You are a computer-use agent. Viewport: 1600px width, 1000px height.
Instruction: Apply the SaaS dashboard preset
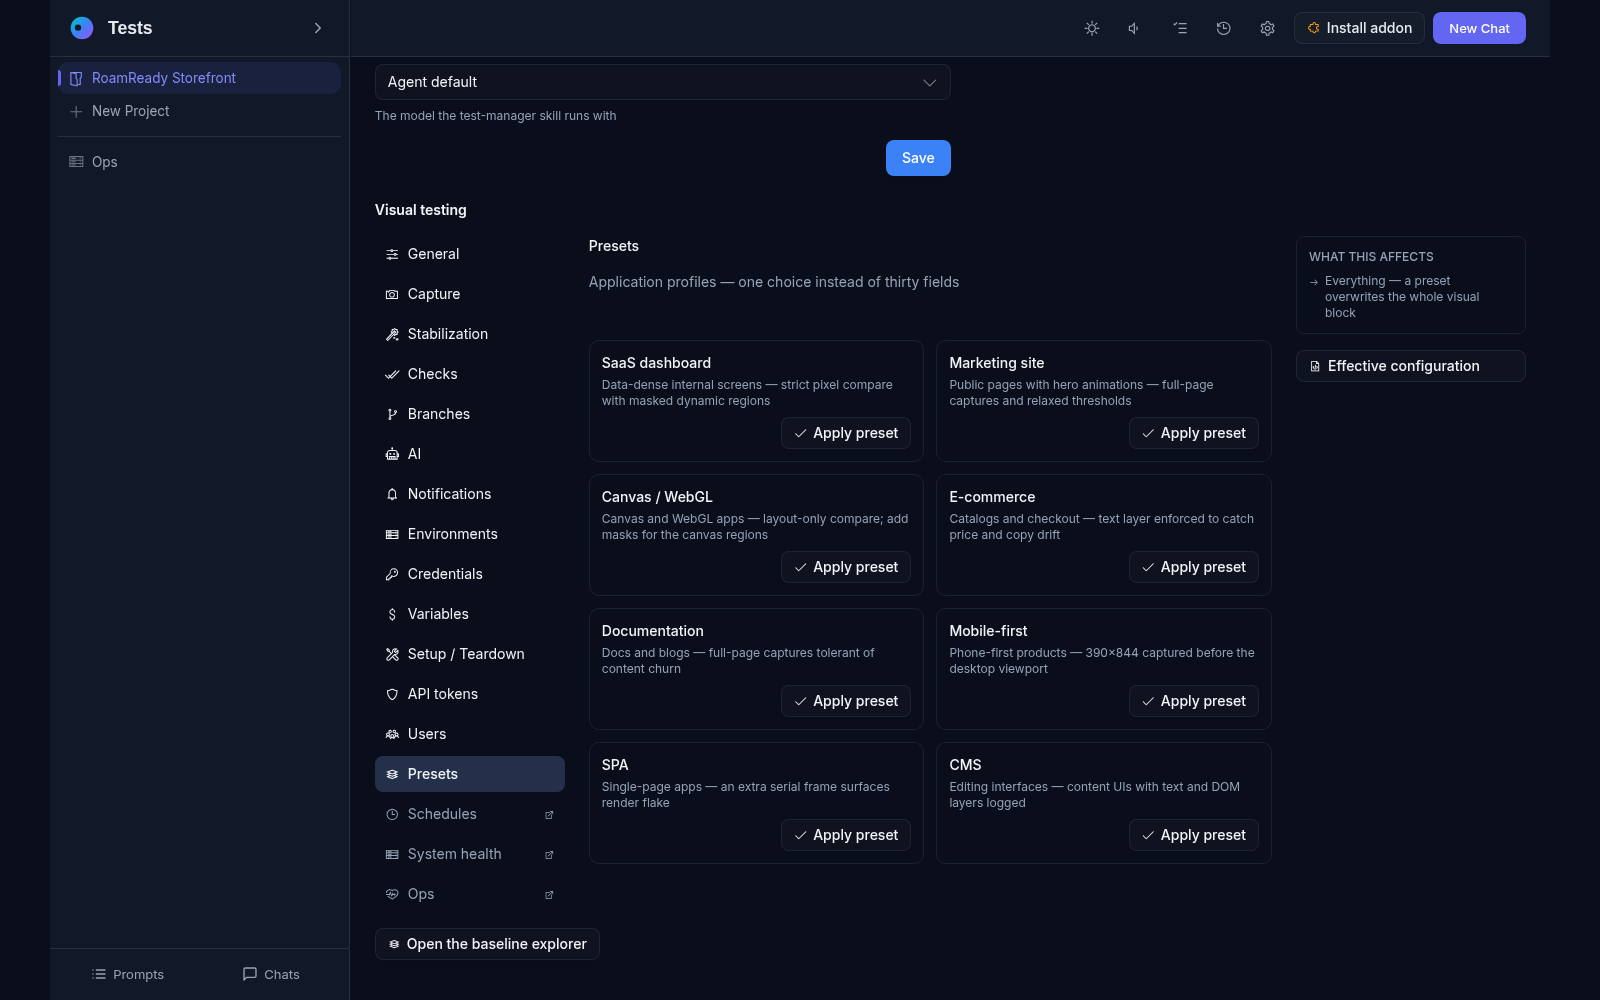846,433
